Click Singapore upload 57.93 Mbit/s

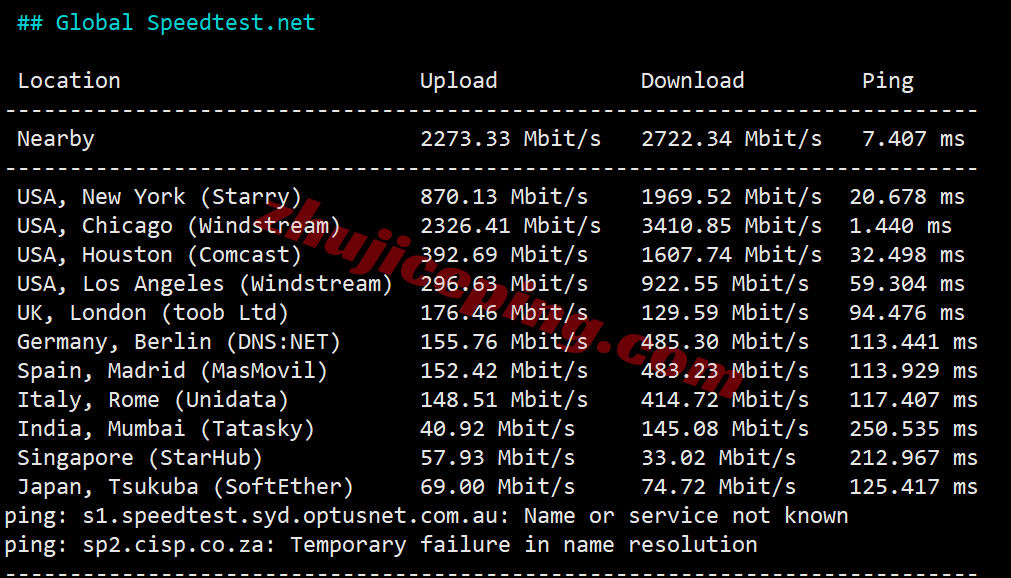(x=498, y=458)
